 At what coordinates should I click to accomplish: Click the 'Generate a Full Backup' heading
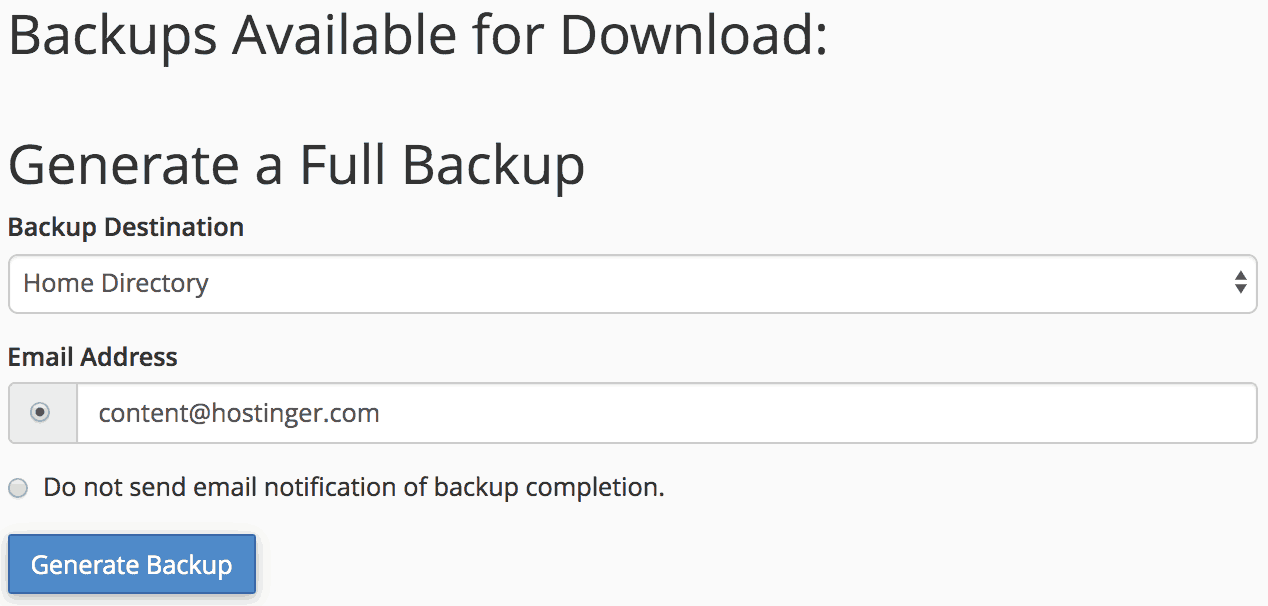[296, 165]
